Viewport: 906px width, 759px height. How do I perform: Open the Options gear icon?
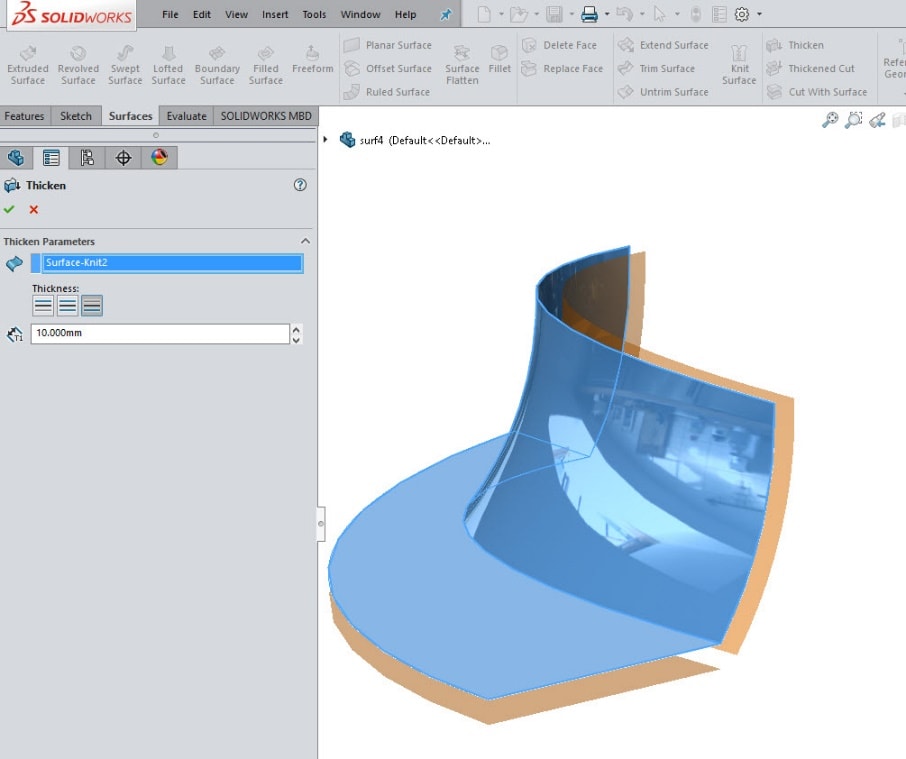point(742,14)
